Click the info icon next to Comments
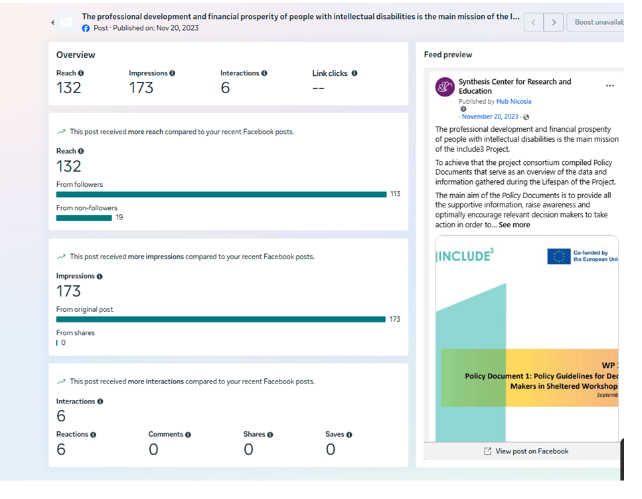The image size is (642, 499). [188, 435]
